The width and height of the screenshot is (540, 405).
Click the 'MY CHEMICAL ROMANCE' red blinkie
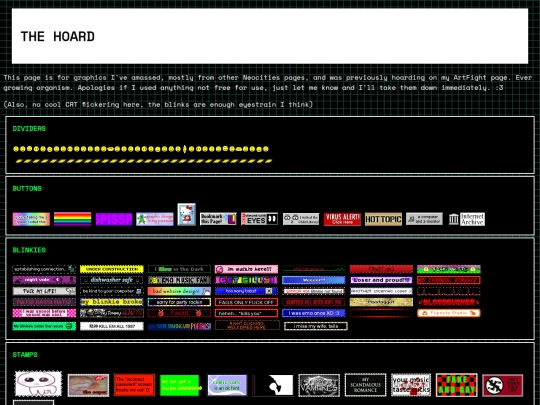click(x=449, y=280)
